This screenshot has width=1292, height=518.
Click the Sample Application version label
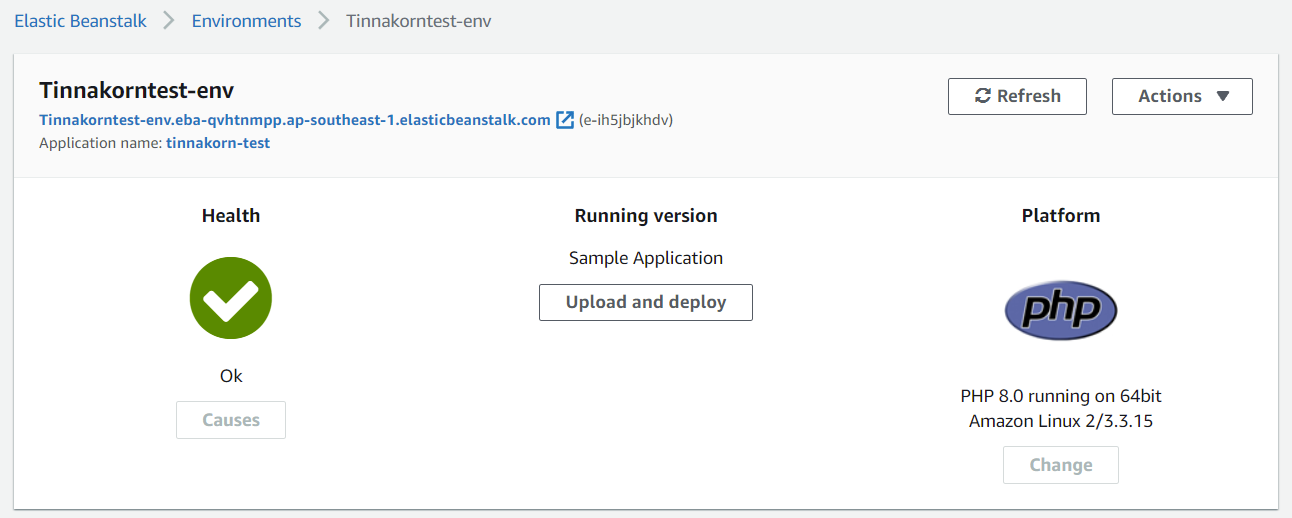(x=646, y=258)
